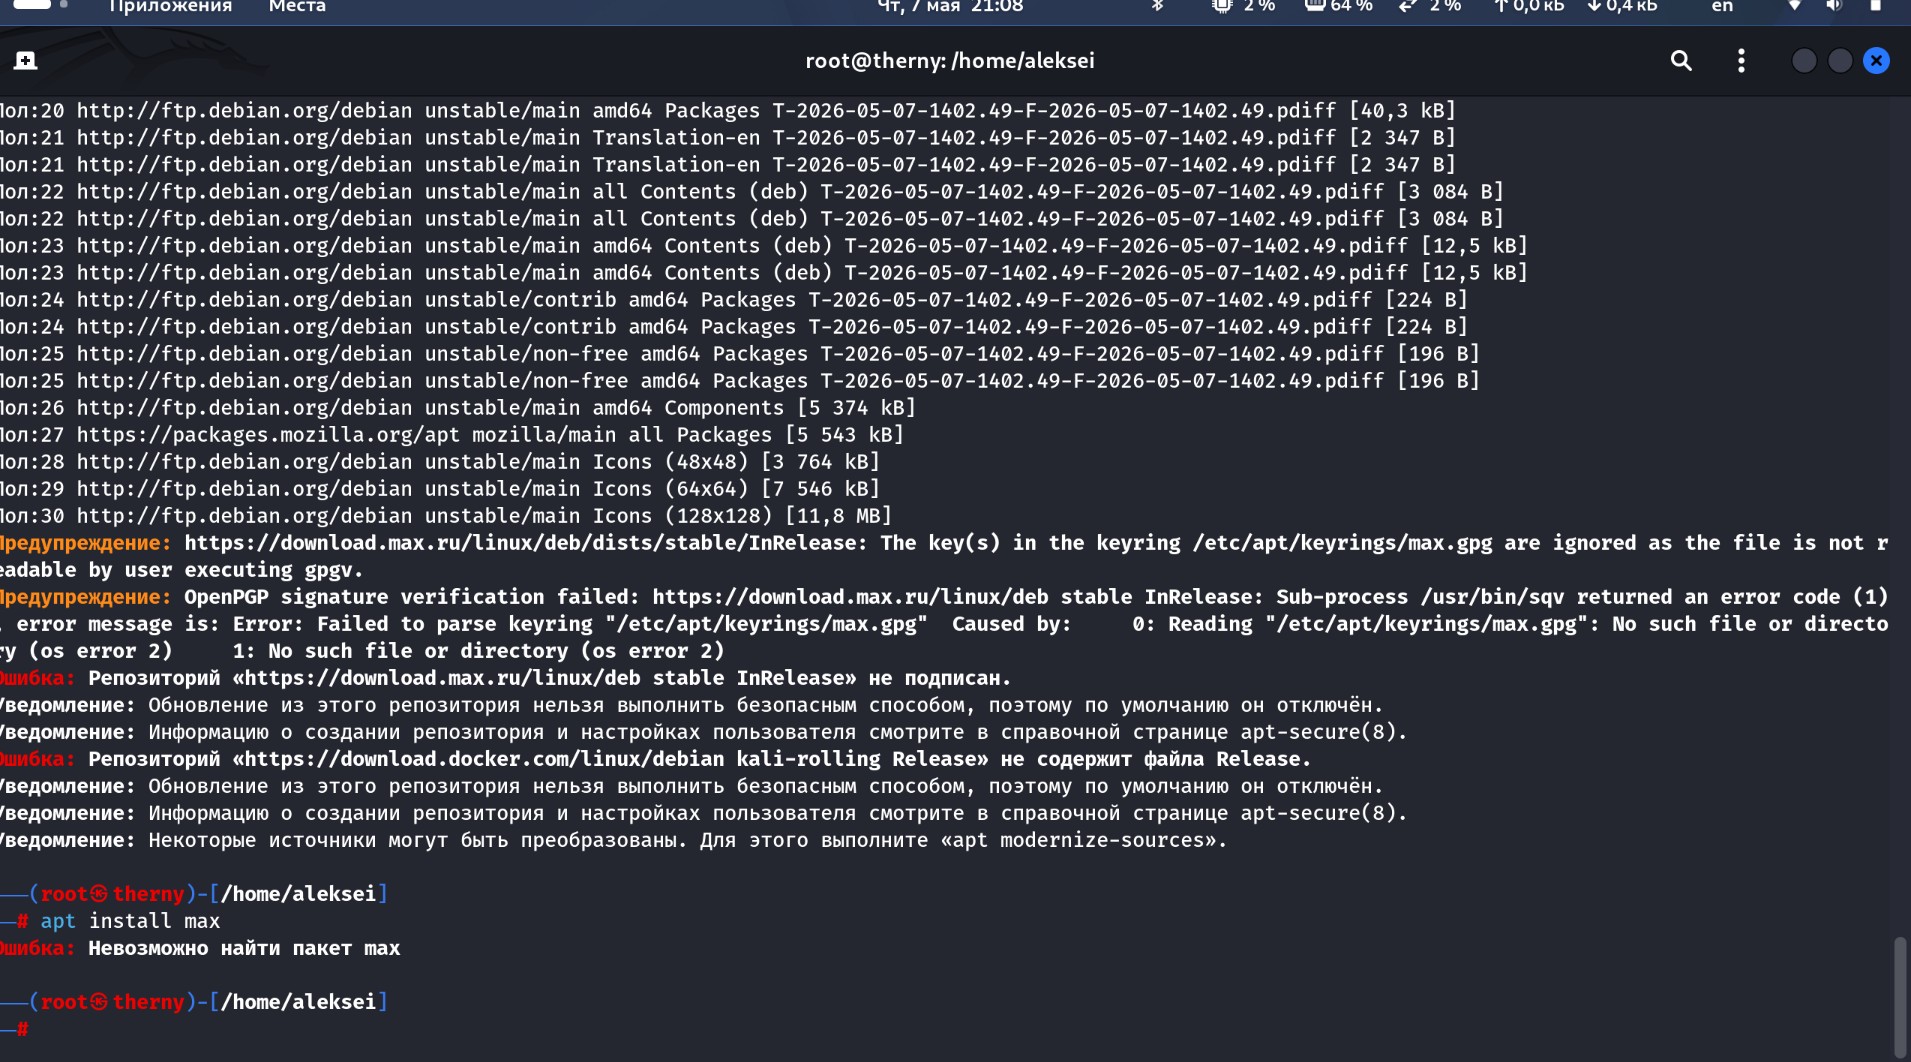Click the 'Icons (48x48)' output line
The image size is (1911, 1062).
(440, 462)
